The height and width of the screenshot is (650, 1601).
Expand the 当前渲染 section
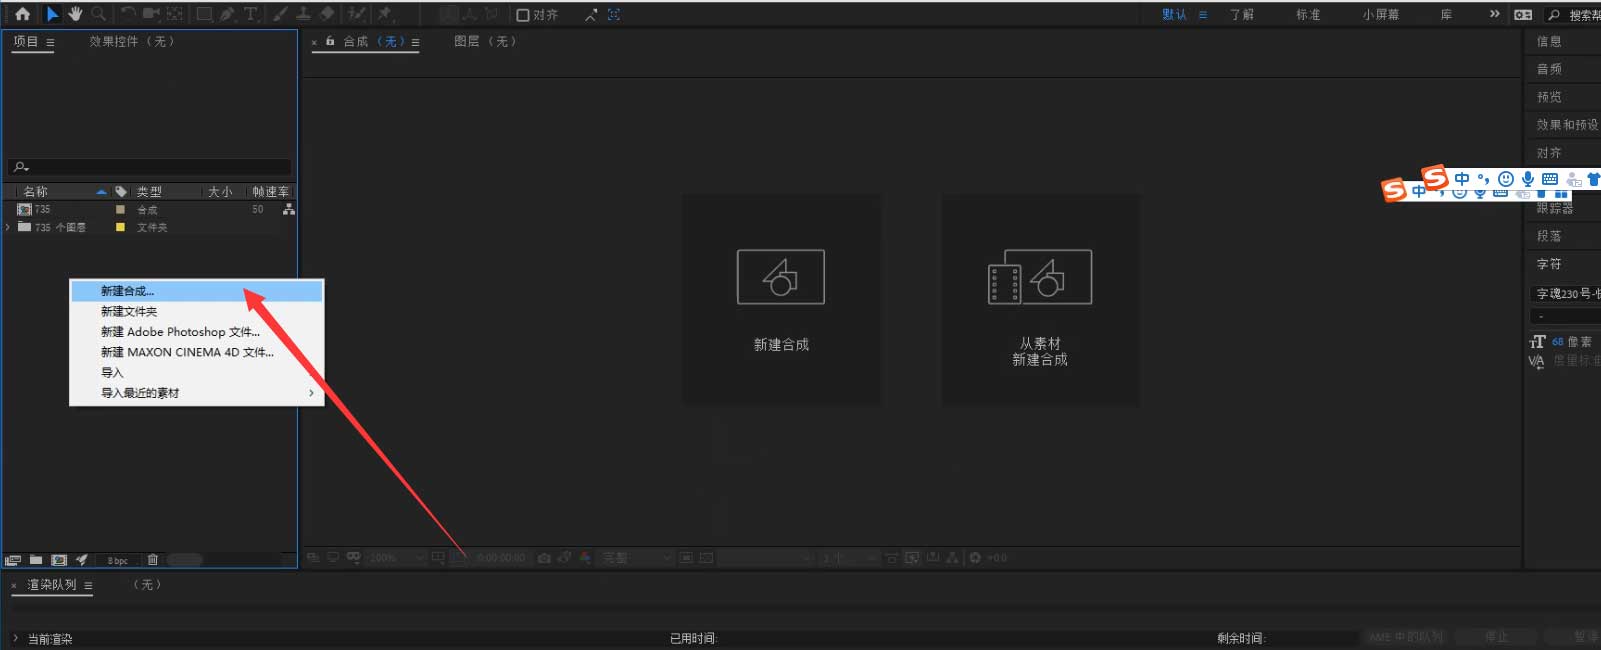(x=15, y=638)
